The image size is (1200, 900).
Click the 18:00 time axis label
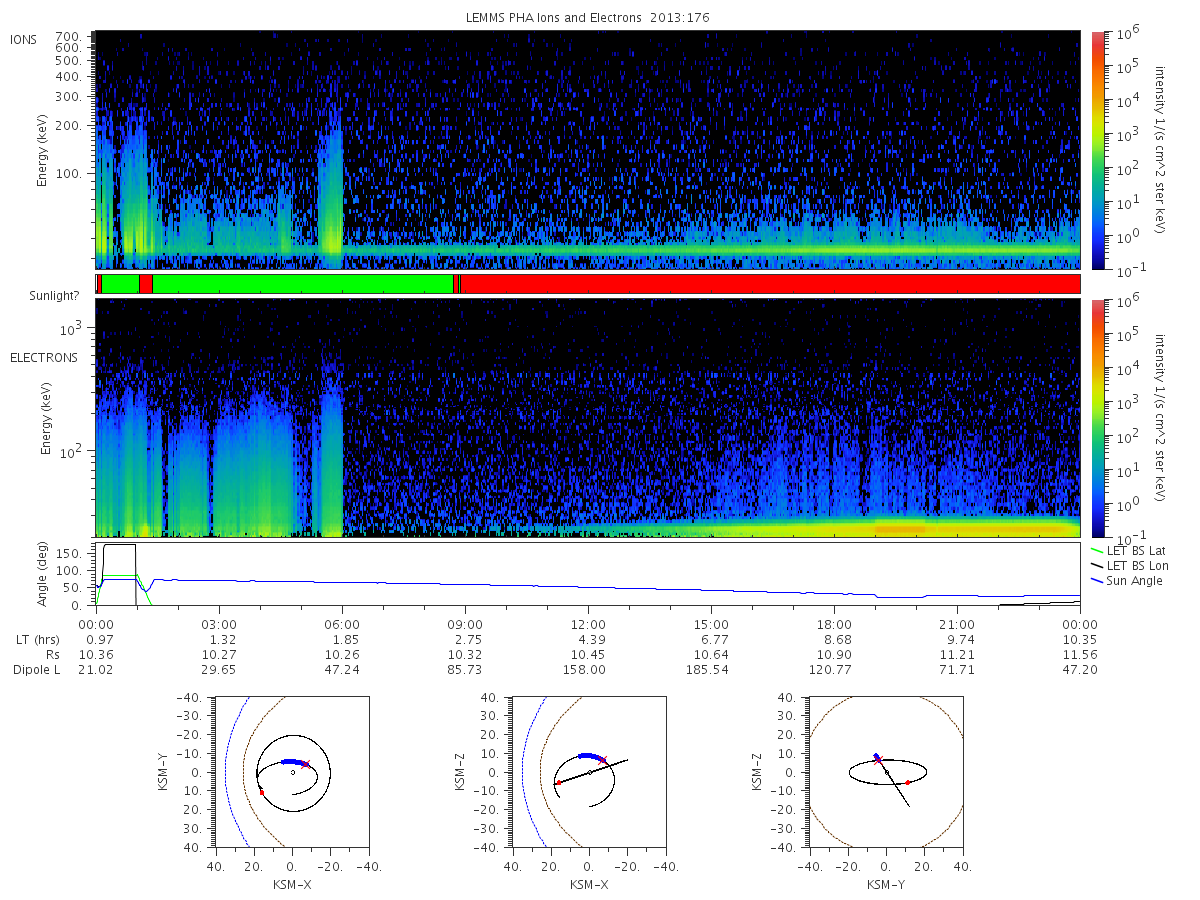pyautogui.click(x=834, y=622)
